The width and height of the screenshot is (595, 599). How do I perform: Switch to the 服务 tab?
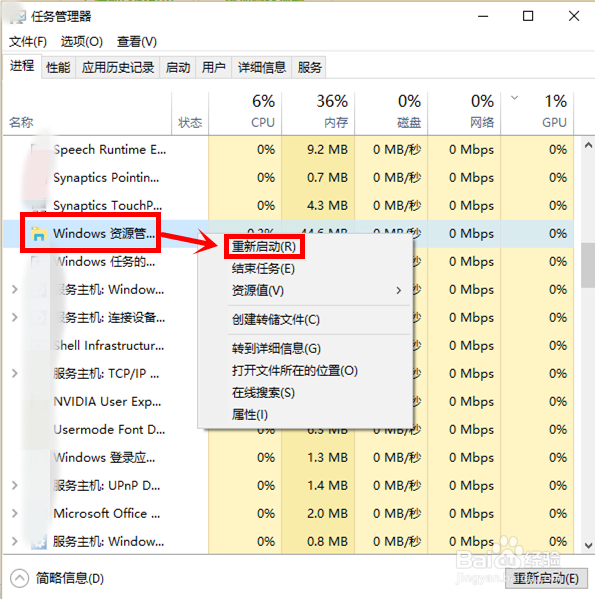(x=309, y=68)
